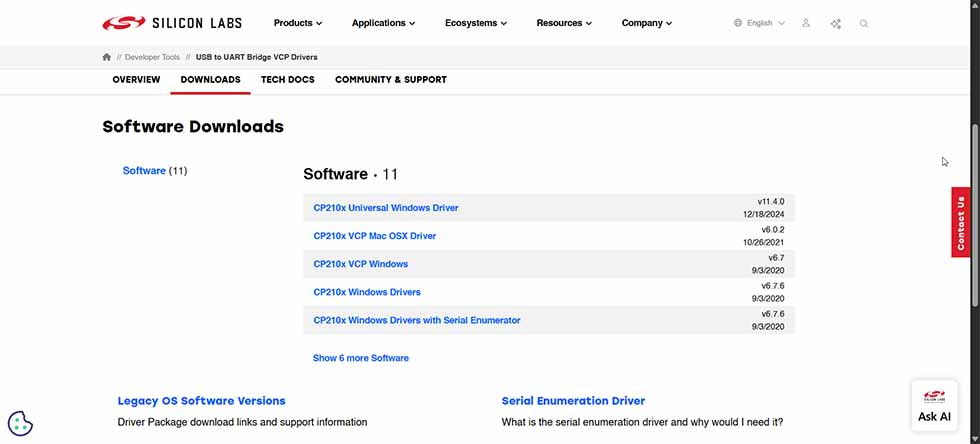
Task: Switch to the Overview tab
Action: point(136,80)
